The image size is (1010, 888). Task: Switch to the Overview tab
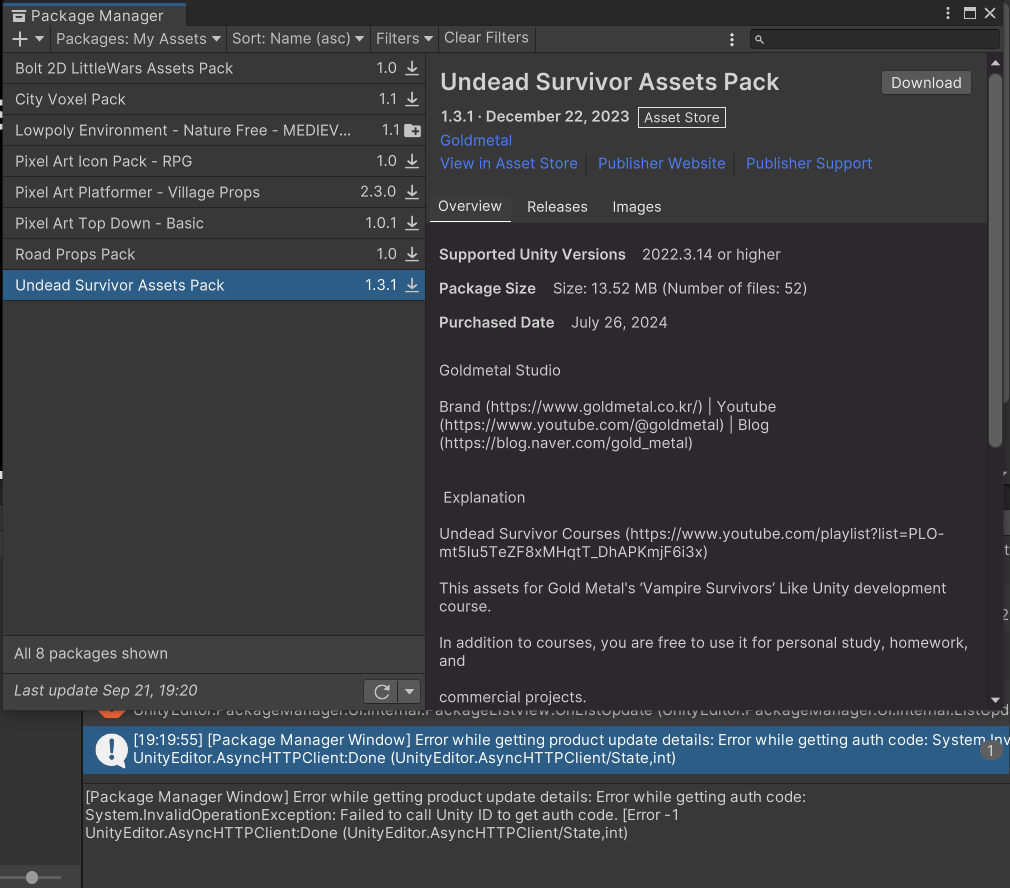click(x=470, y=207)
